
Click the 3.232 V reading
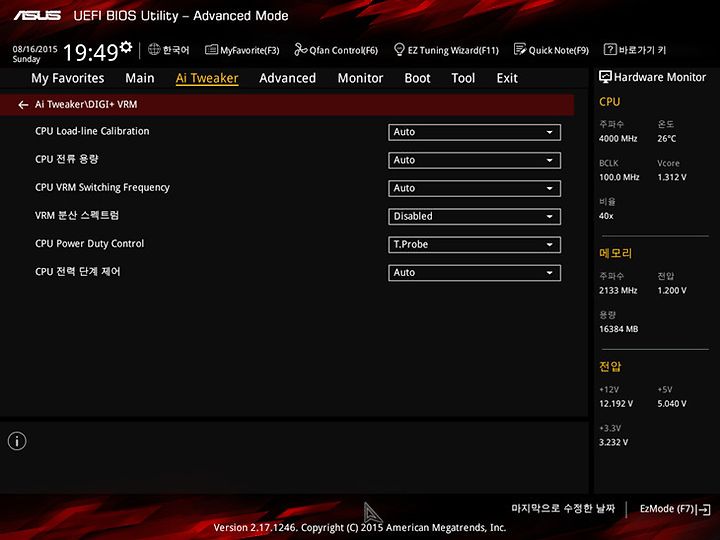tap(613, 443)
